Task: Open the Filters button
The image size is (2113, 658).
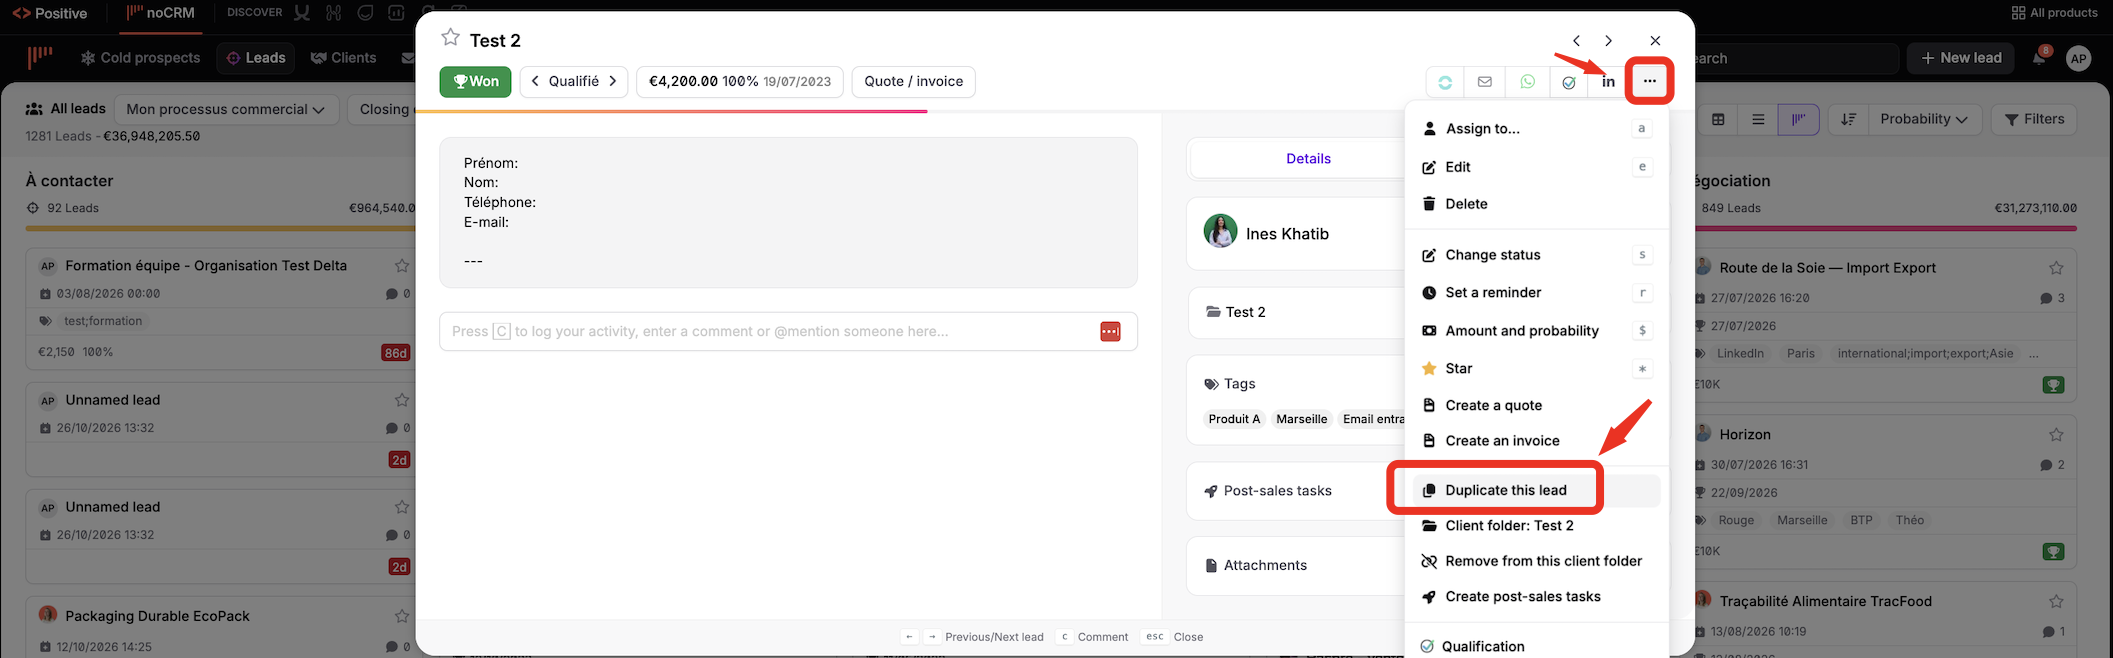Action: pyautogui.click(x=2034, y=119)
